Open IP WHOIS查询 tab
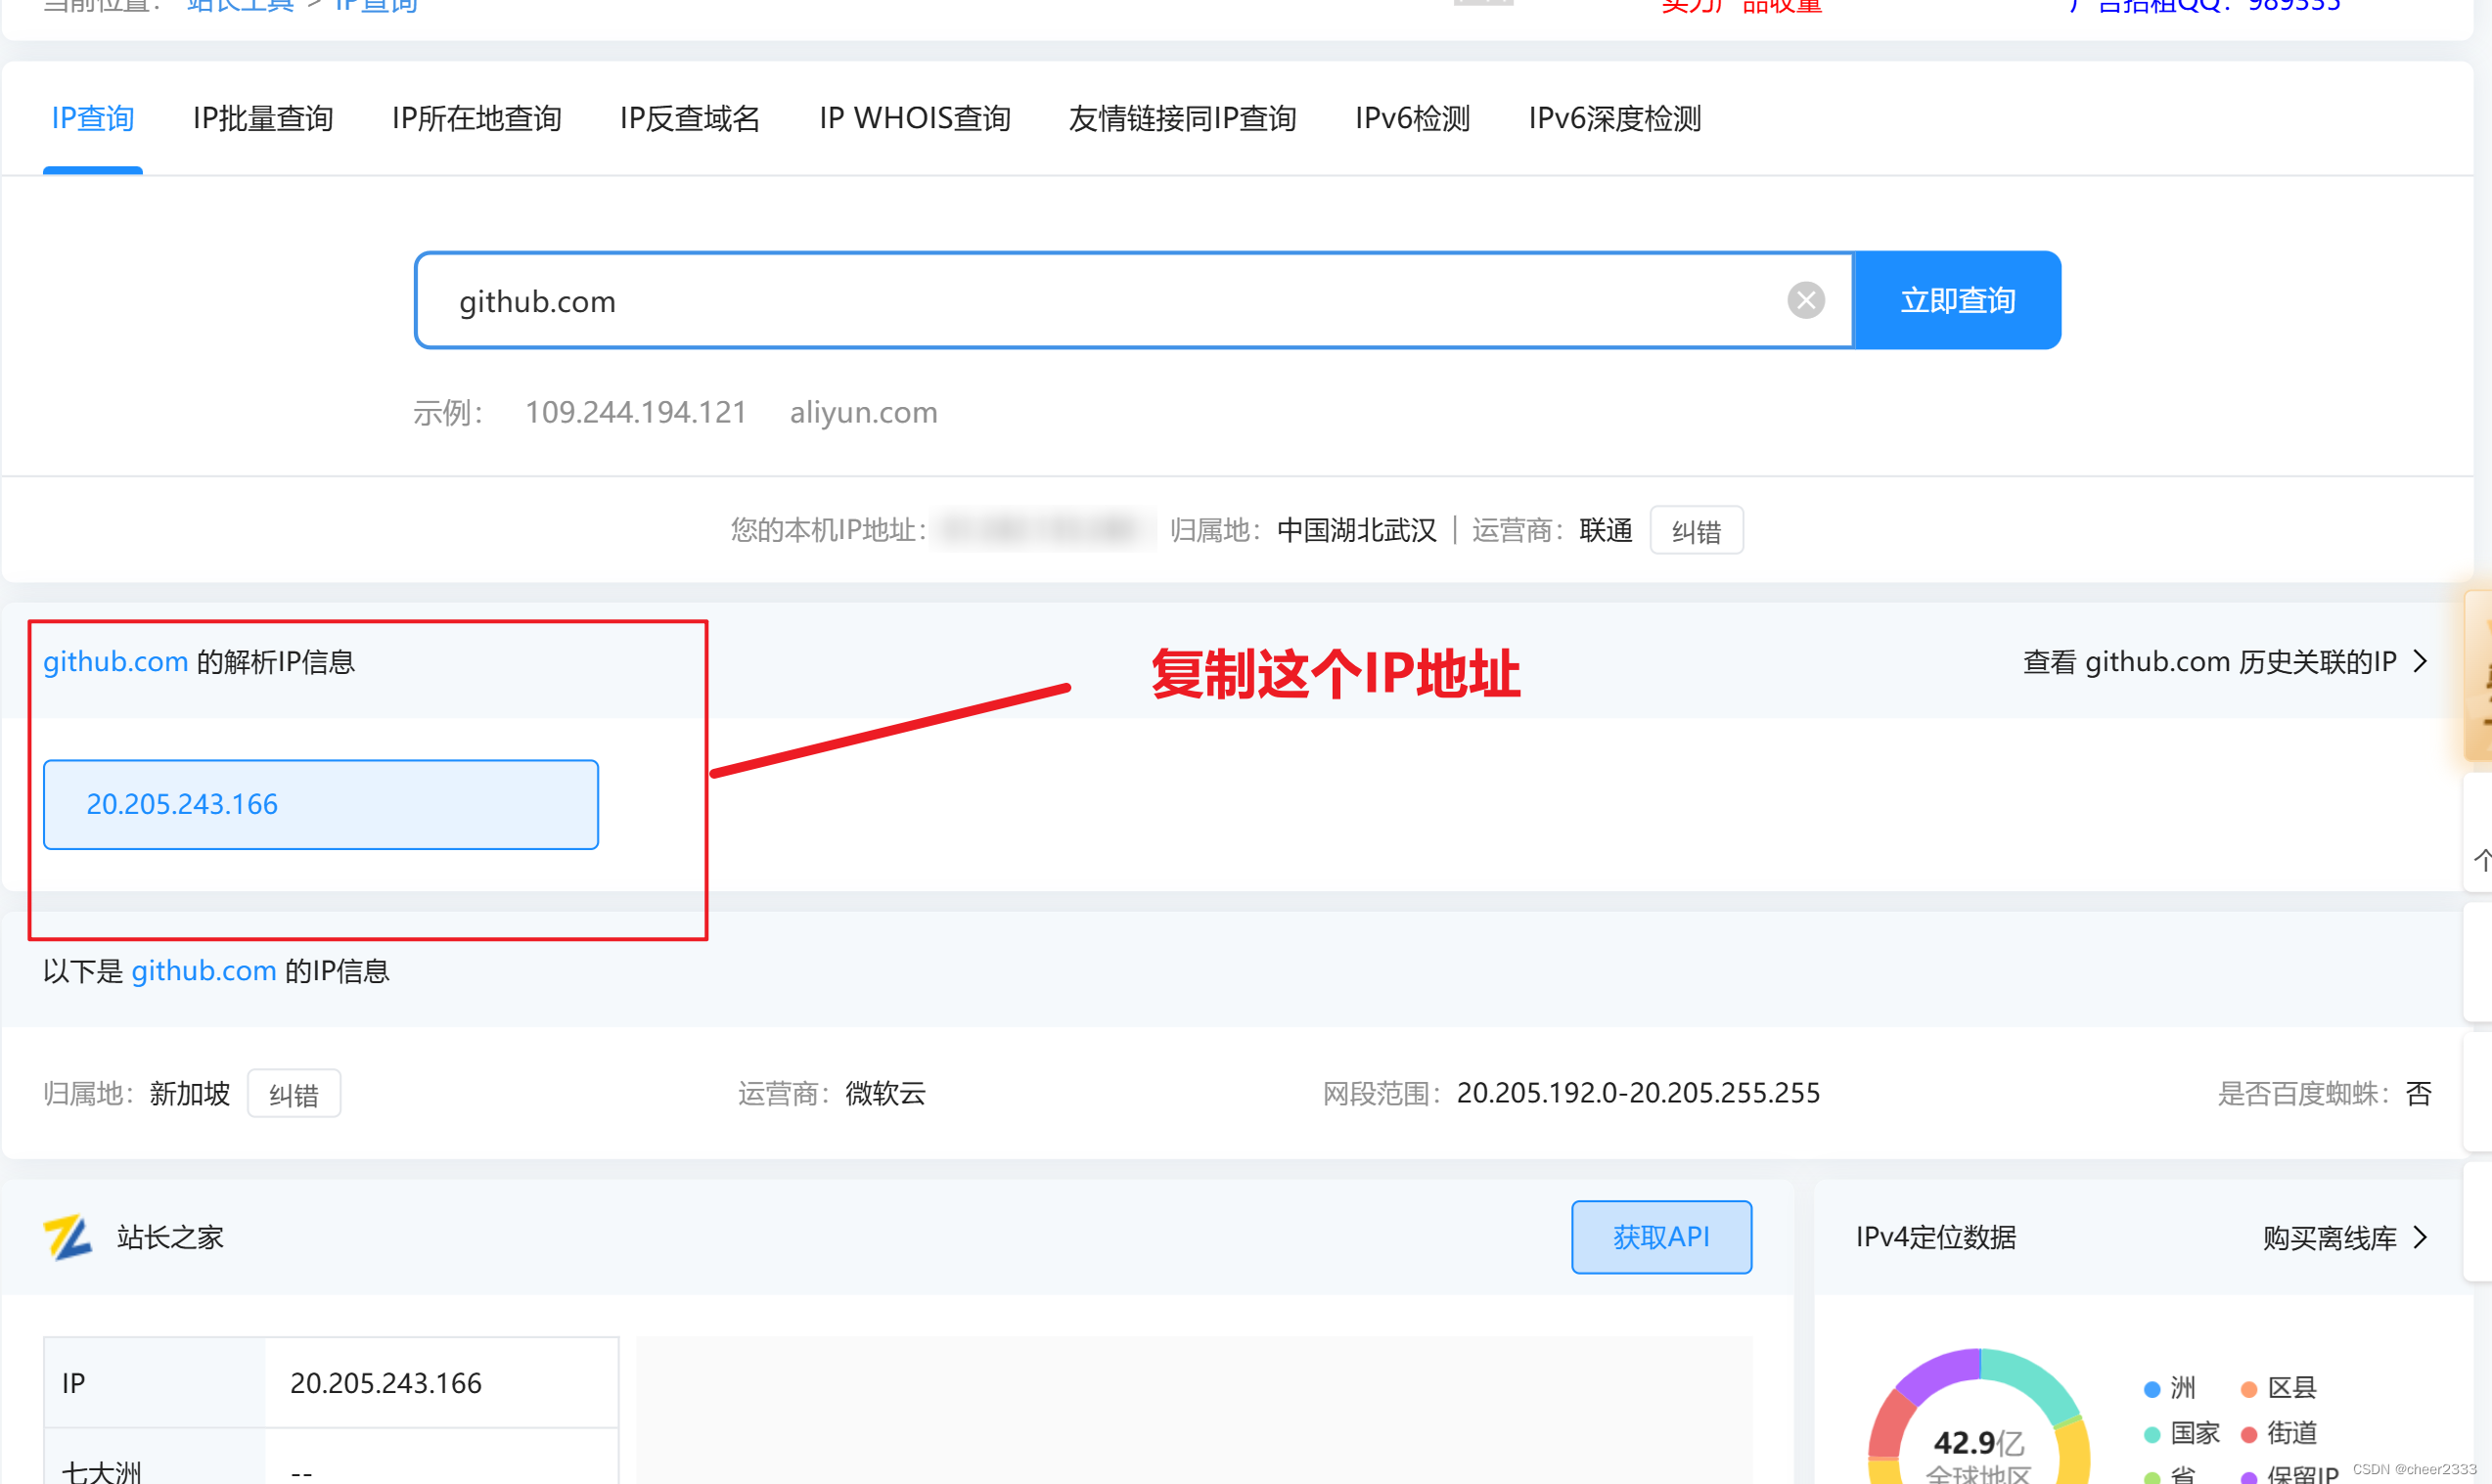 pos(915,119)
